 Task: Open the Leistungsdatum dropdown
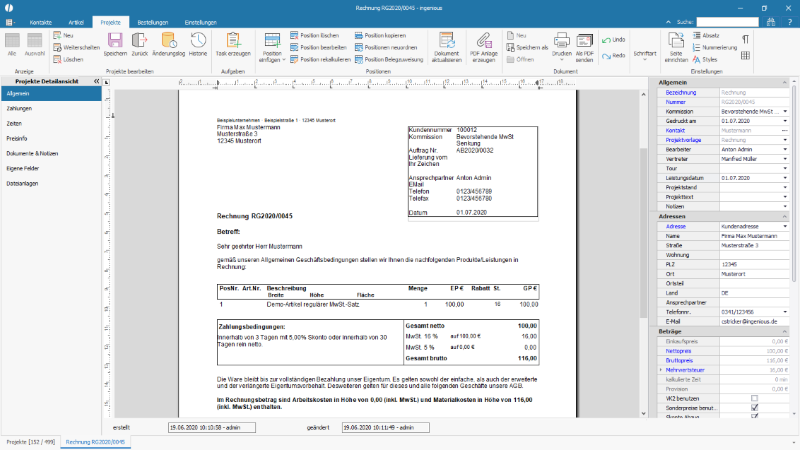tap(785, 178)
